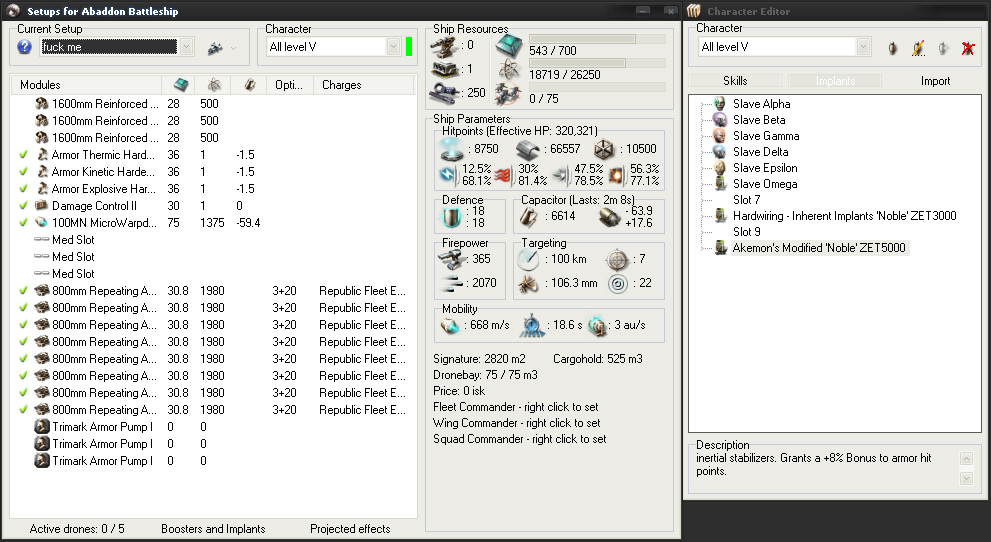This screenshot has width=991, height=542.
Task: Click Squad Commander right click to set
Action: click(520, 439)
